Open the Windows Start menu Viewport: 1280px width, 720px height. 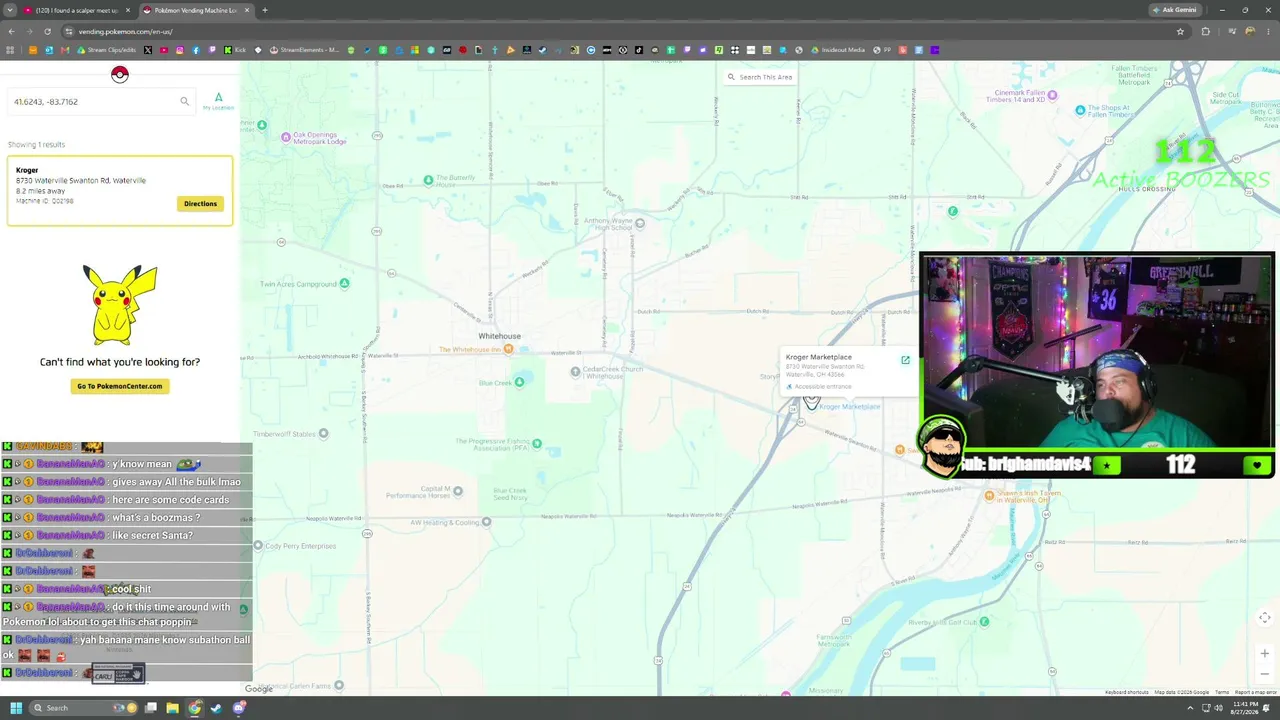click(x=15, y=708)
